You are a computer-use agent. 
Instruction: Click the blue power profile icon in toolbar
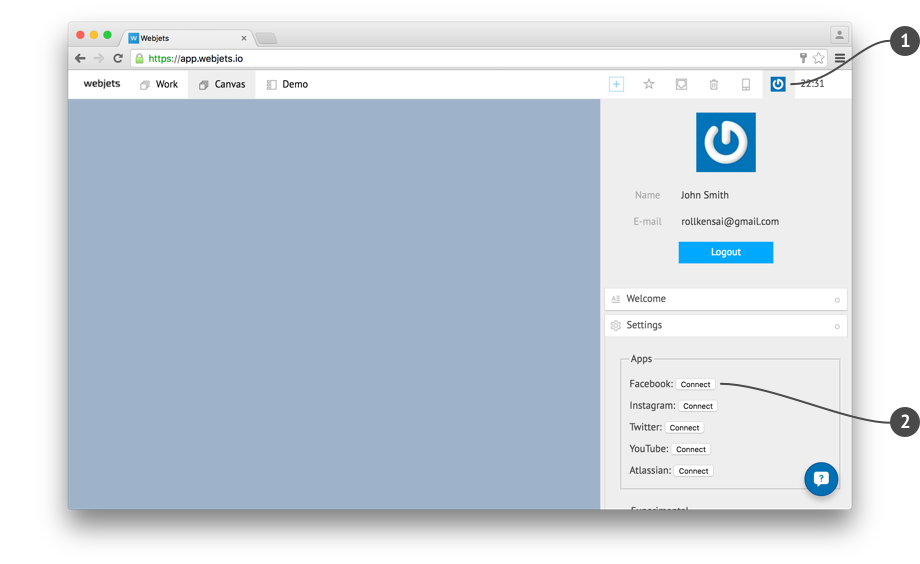click(x=778, y=85)
